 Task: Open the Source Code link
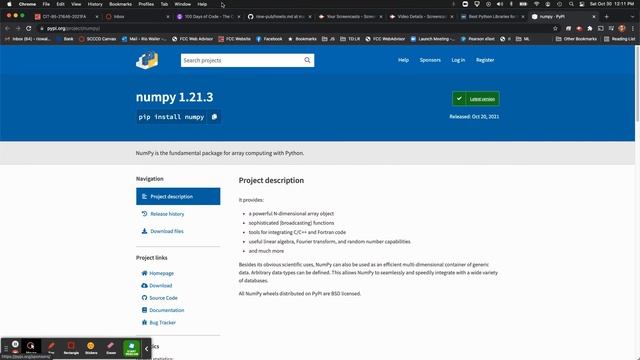pos(159,298)
